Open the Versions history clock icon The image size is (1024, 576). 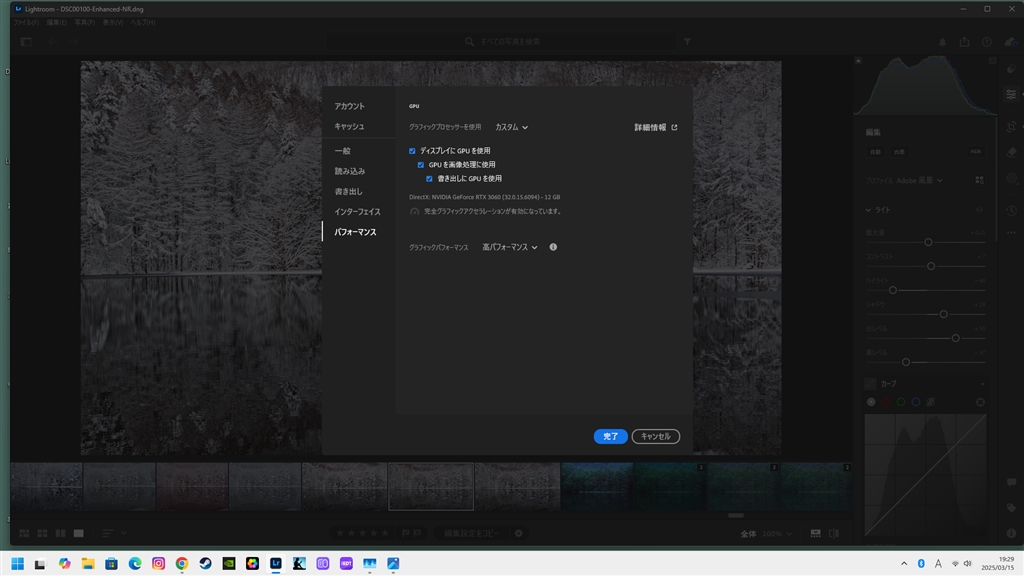click(x=1012, y=210)
